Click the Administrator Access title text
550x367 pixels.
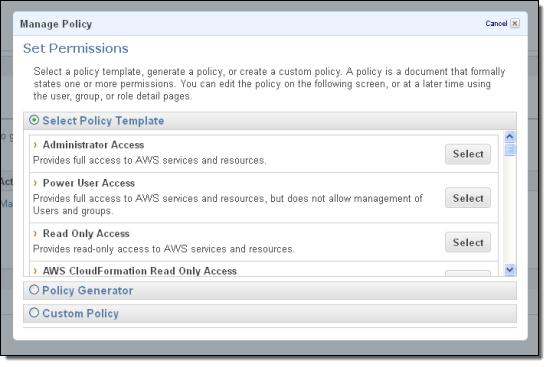93,145
